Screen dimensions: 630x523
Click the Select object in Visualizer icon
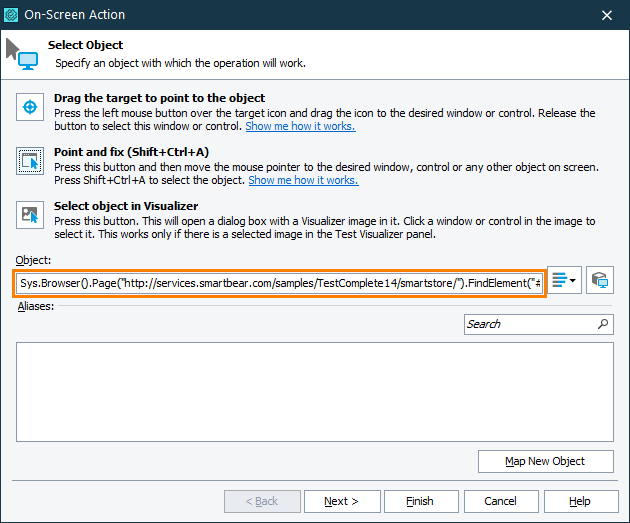30,215
